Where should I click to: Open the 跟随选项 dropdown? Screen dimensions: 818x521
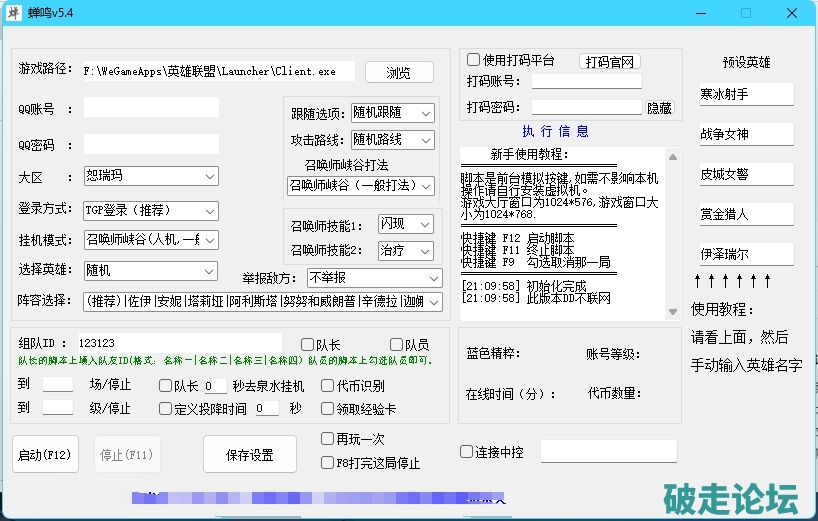pyautogui.click(x=392, y=113)
